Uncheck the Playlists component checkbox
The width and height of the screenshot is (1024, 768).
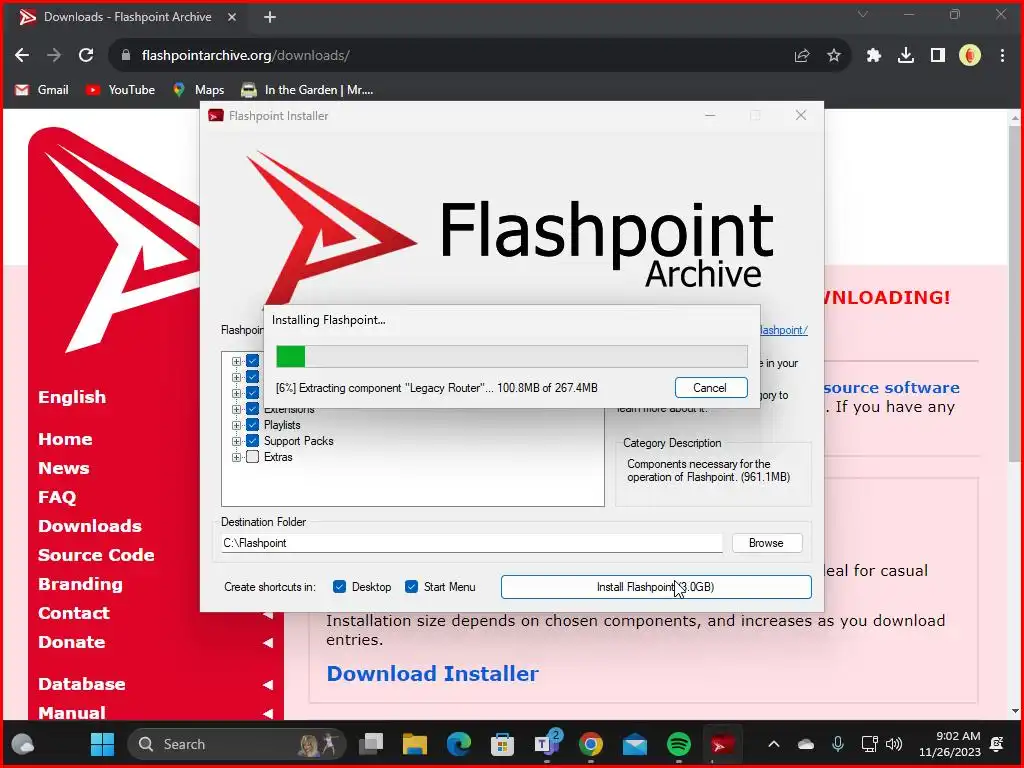pyautogui.click(x=253, y=425)
